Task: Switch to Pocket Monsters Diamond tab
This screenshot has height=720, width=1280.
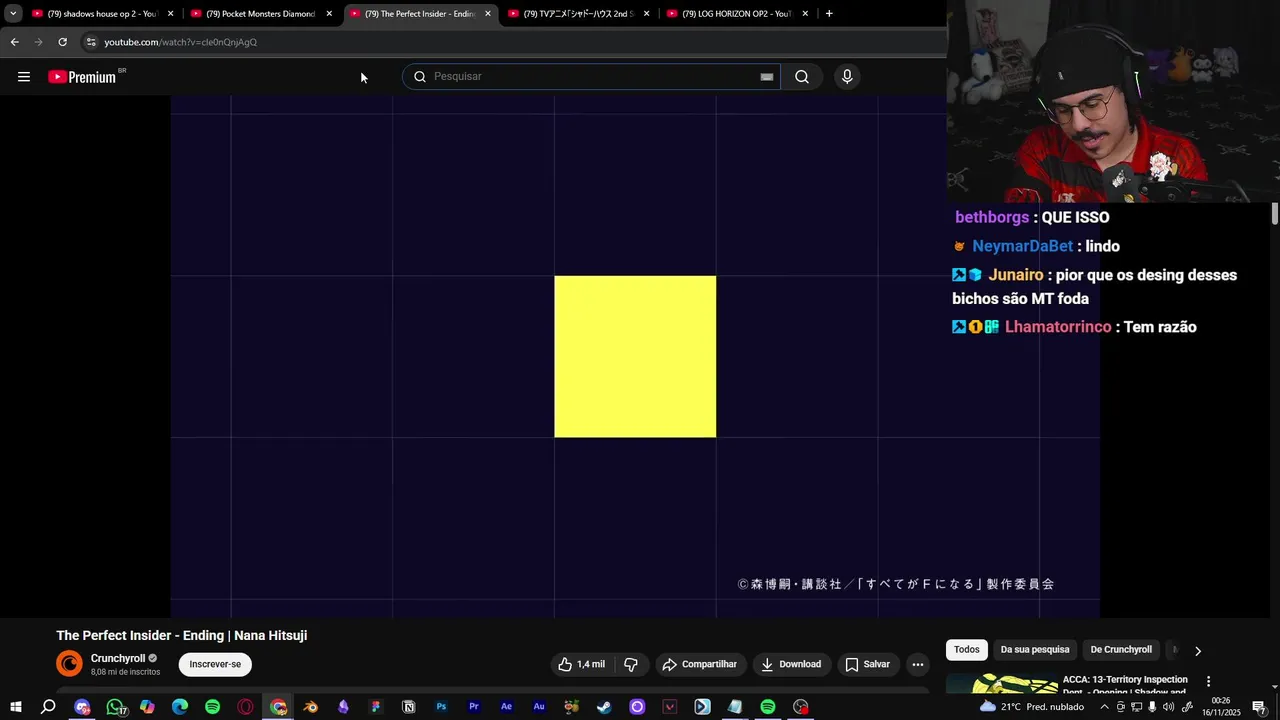Action: pos(260,14)
